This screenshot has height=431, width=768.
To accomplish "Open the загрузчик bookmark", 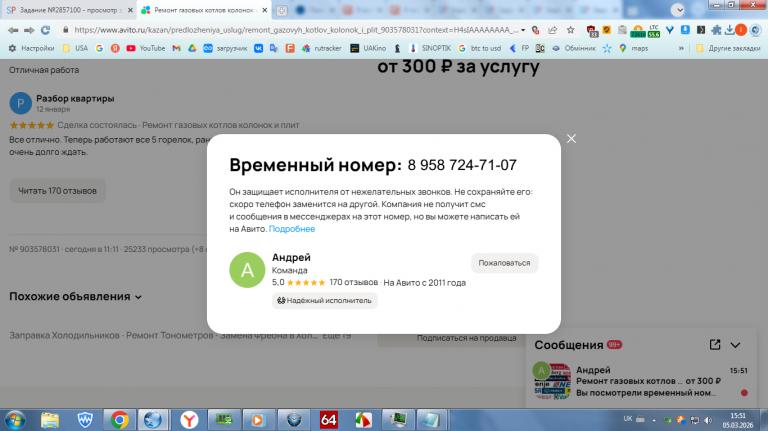I will (x=225, y=48).
